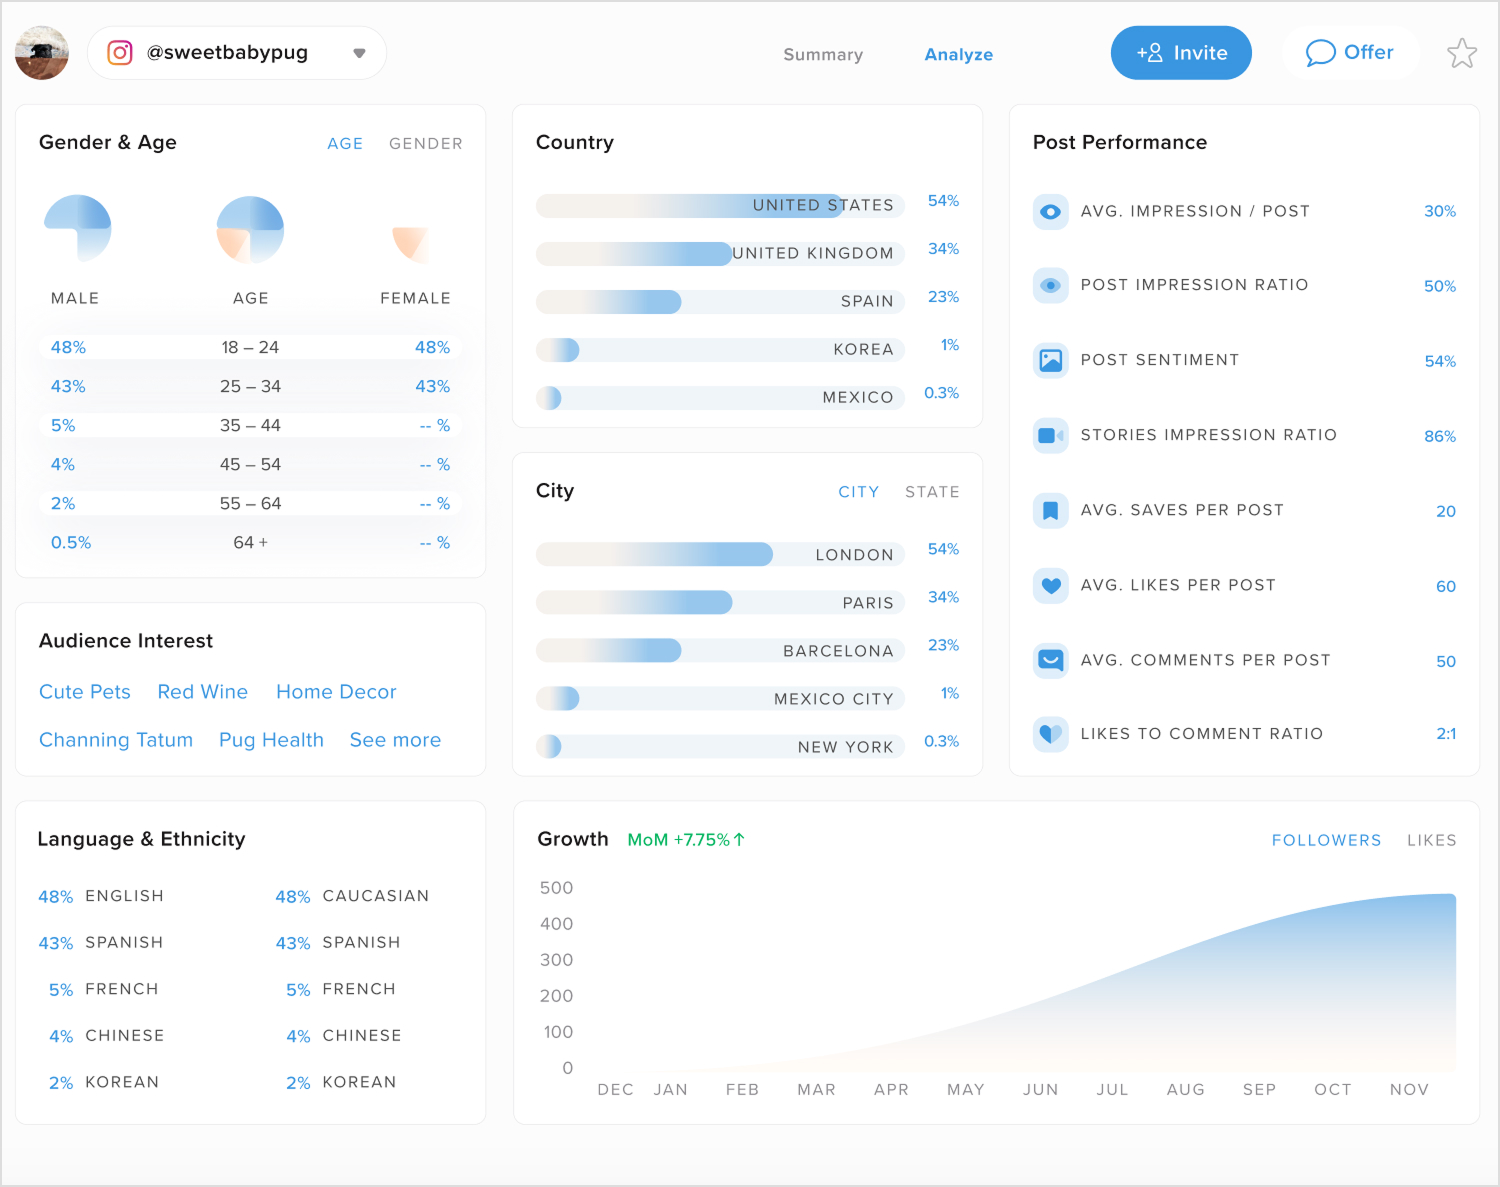Click the Avg. Saves bookmark icon
This screenshot has height=1187, width=1500.
[x=1051, y=510]
